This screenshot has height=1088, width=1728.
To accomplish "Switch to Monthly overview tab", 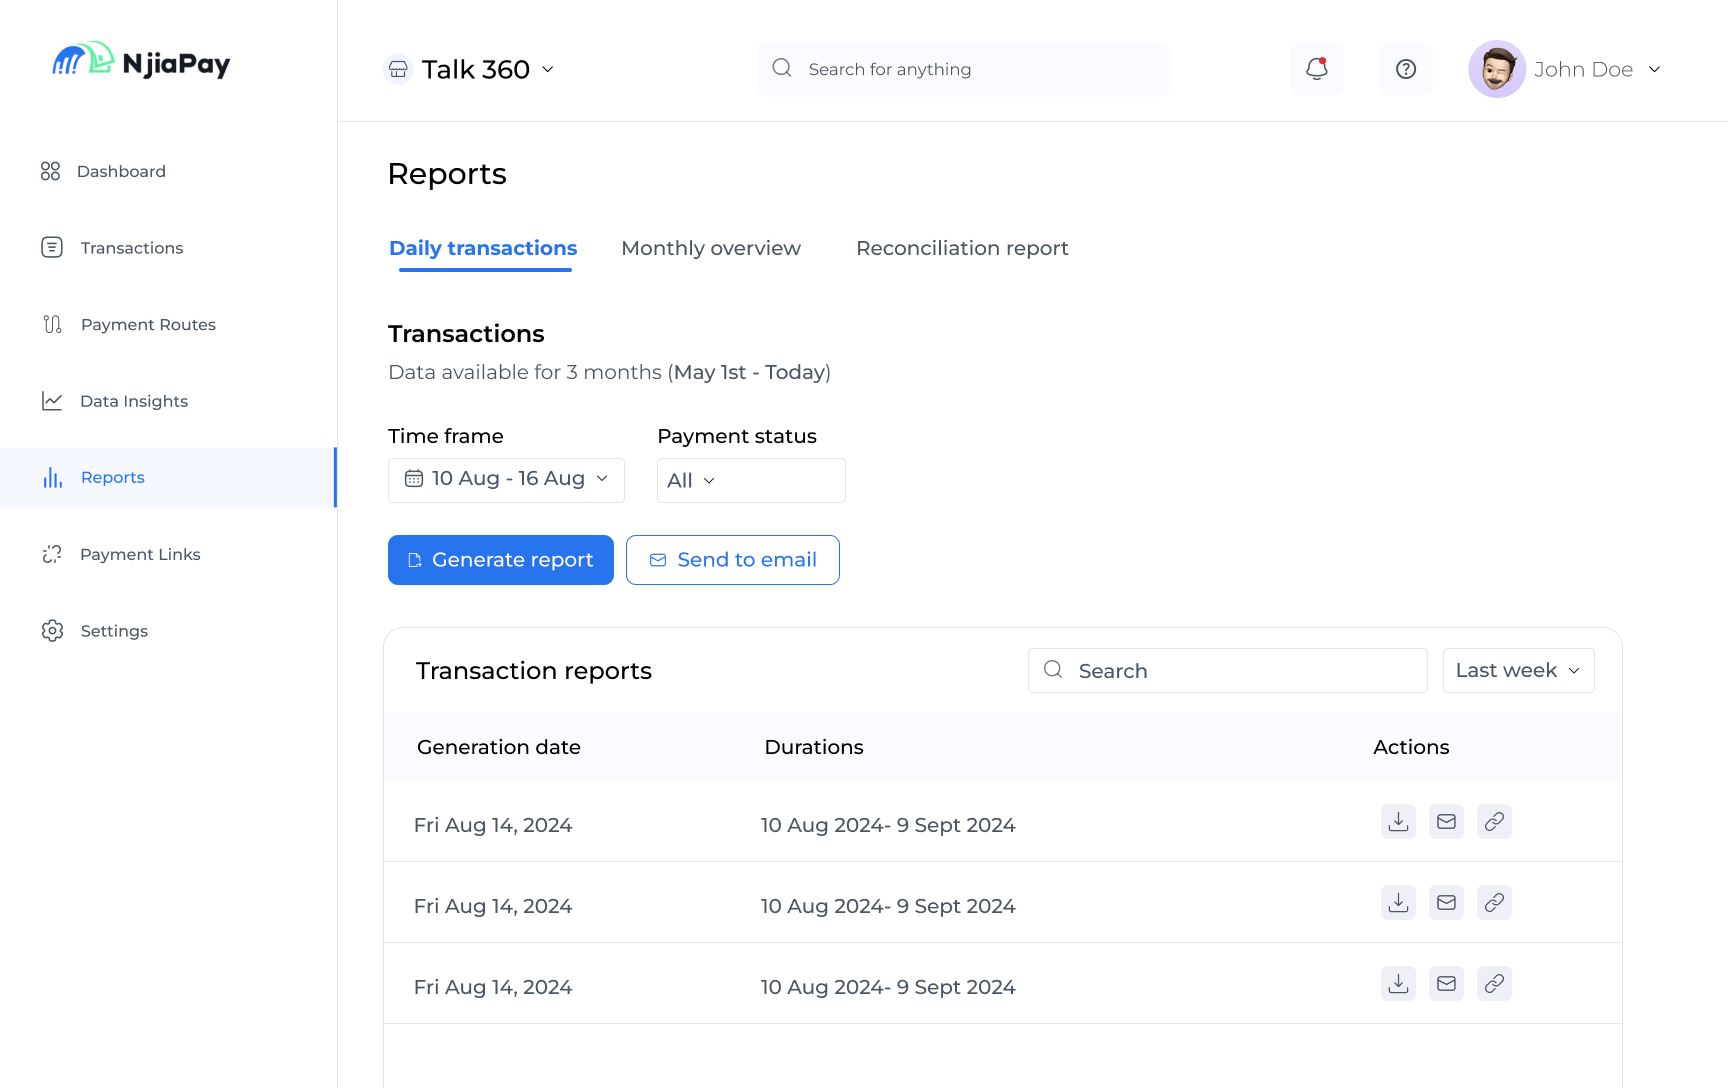I will click(x=711, y=248).
